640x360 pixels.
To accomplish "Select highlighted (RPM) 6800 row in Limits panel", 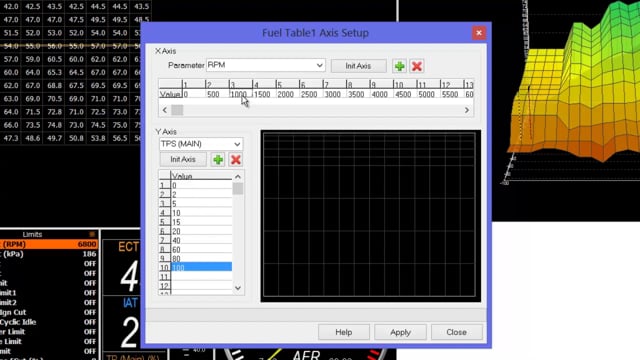I will (x=49, y=244).
